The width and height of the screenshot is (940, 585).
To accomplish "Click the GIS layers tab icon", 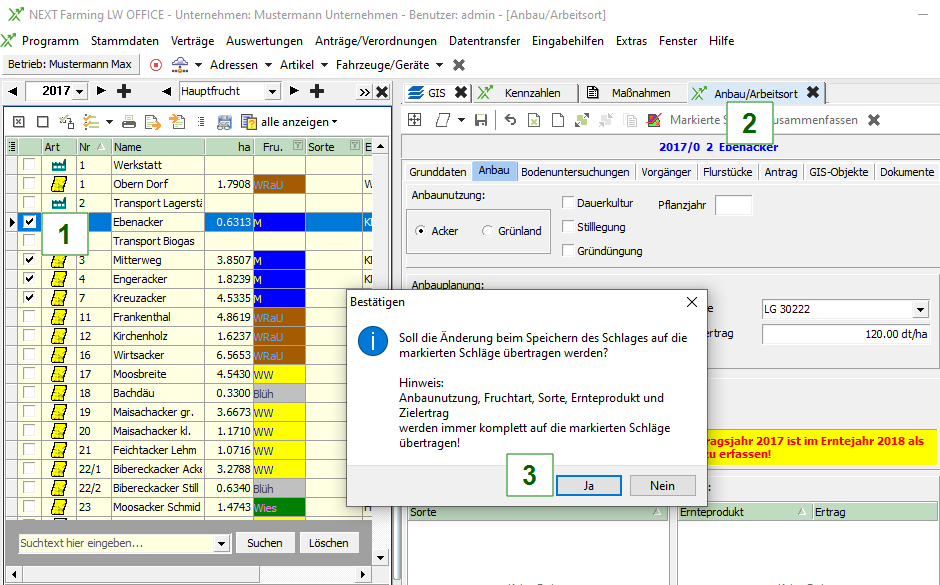I will [417, 93].
